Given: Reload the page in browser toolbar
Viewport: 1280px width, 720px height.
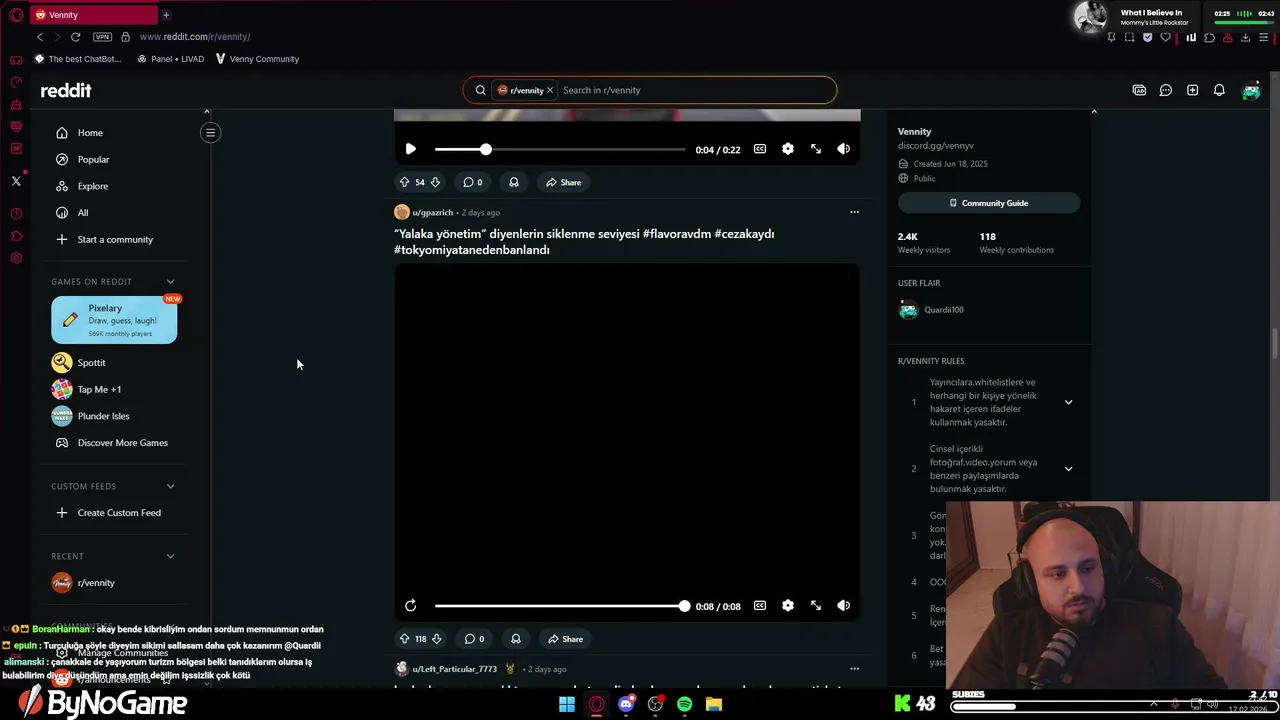Looking at the screenshot, I should 75,37.
